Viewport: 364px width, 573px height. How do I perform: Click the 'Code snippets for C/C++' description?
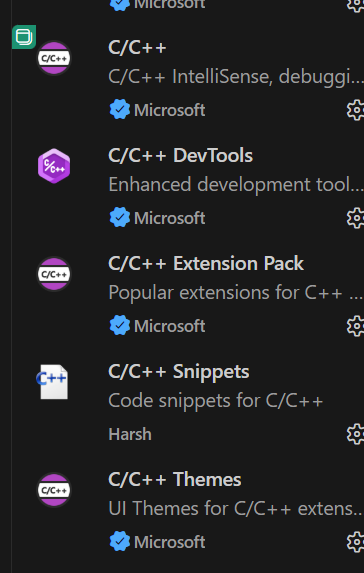click(216, 401)
